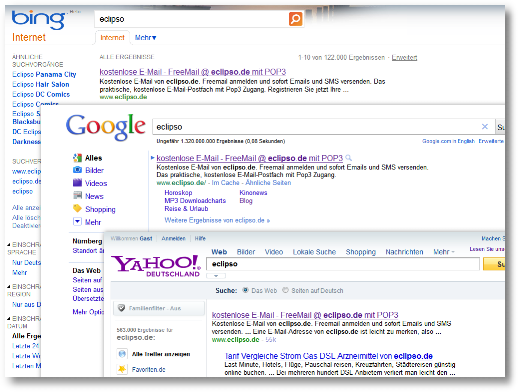Click the Familienfilter shield icon in Yahoo

(x=122, y=308)
